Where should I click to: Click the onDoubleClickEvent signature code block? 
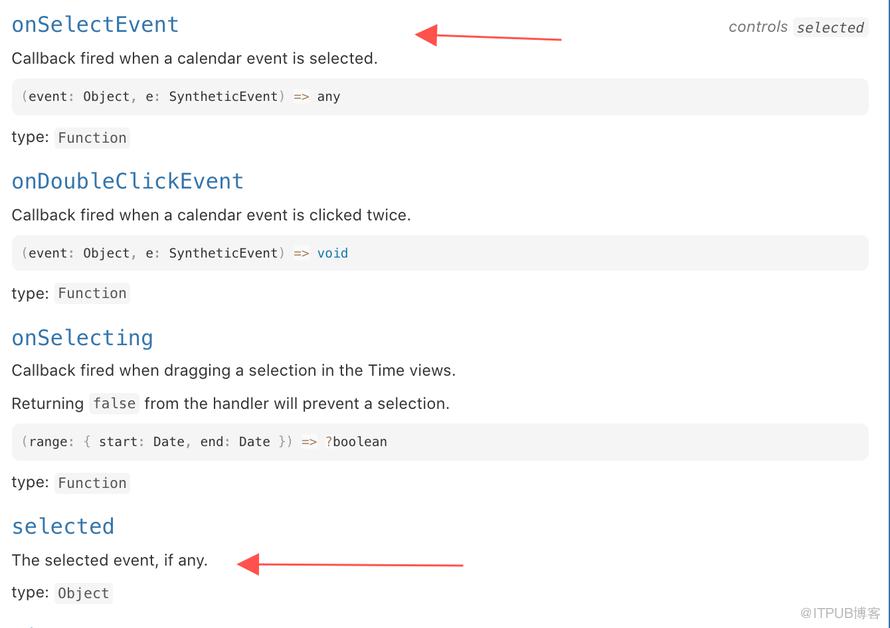click(x=440, y=253)
